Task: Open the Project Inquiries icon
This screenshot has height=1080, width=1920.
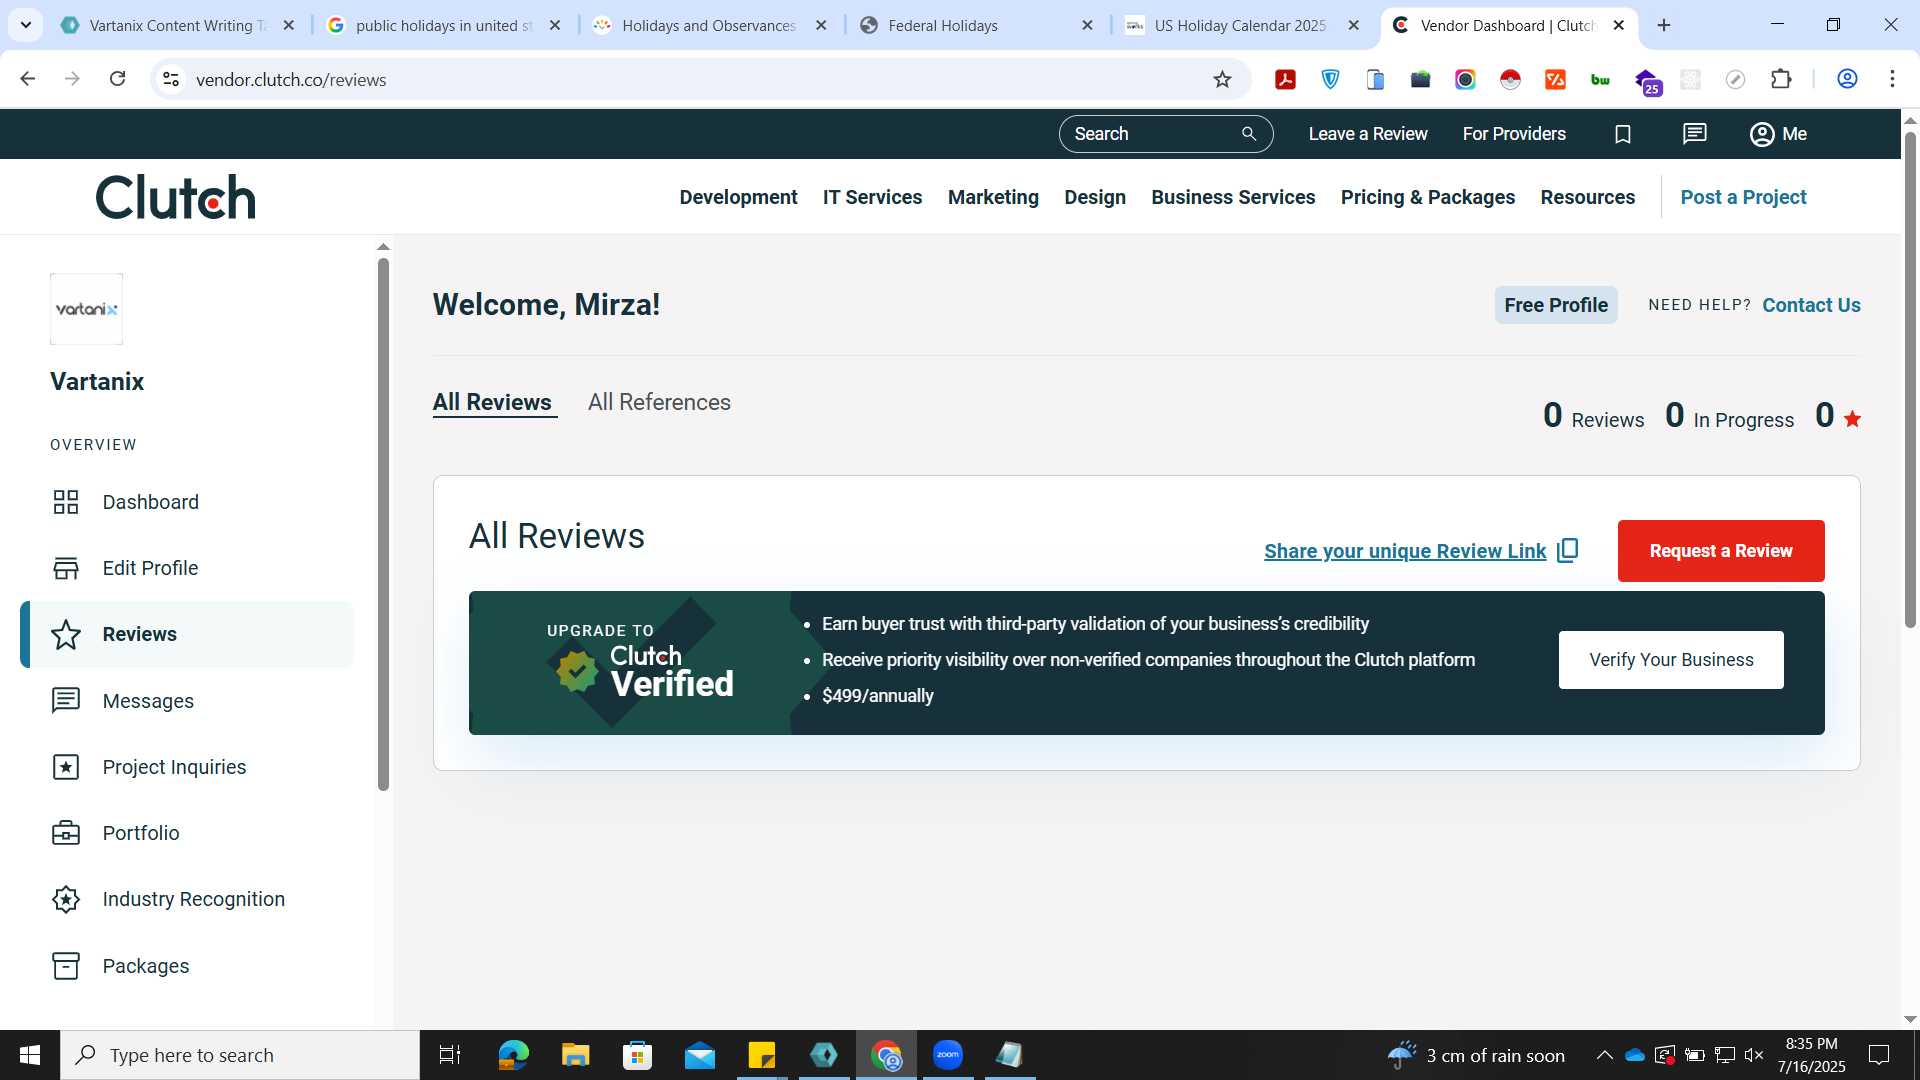Action: click(66, 767)
